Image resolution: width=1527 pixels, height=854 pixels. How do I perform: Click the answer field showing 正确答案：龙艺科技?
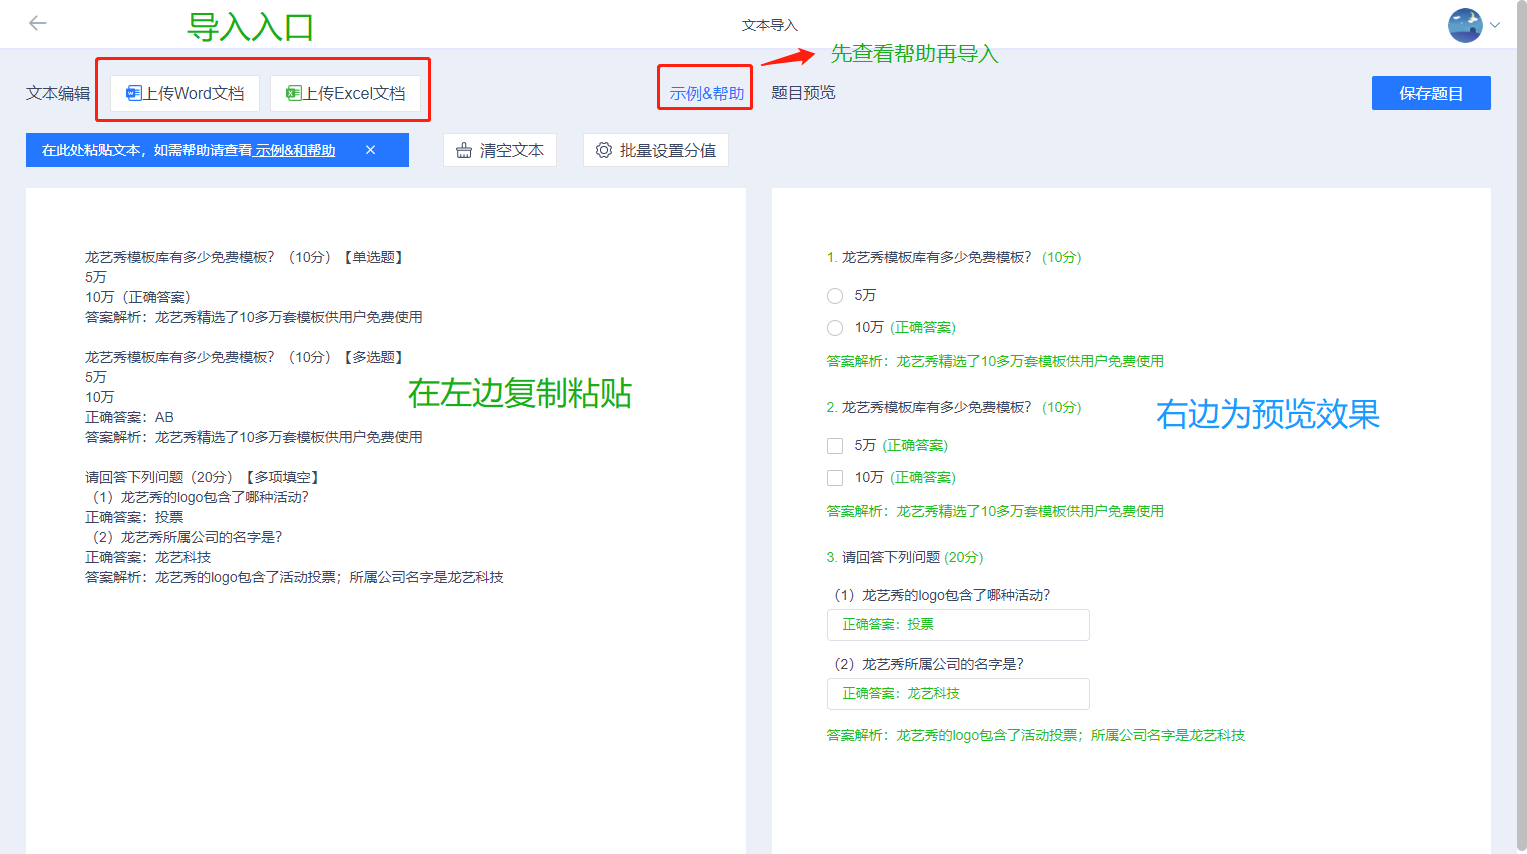click(958, 693)
